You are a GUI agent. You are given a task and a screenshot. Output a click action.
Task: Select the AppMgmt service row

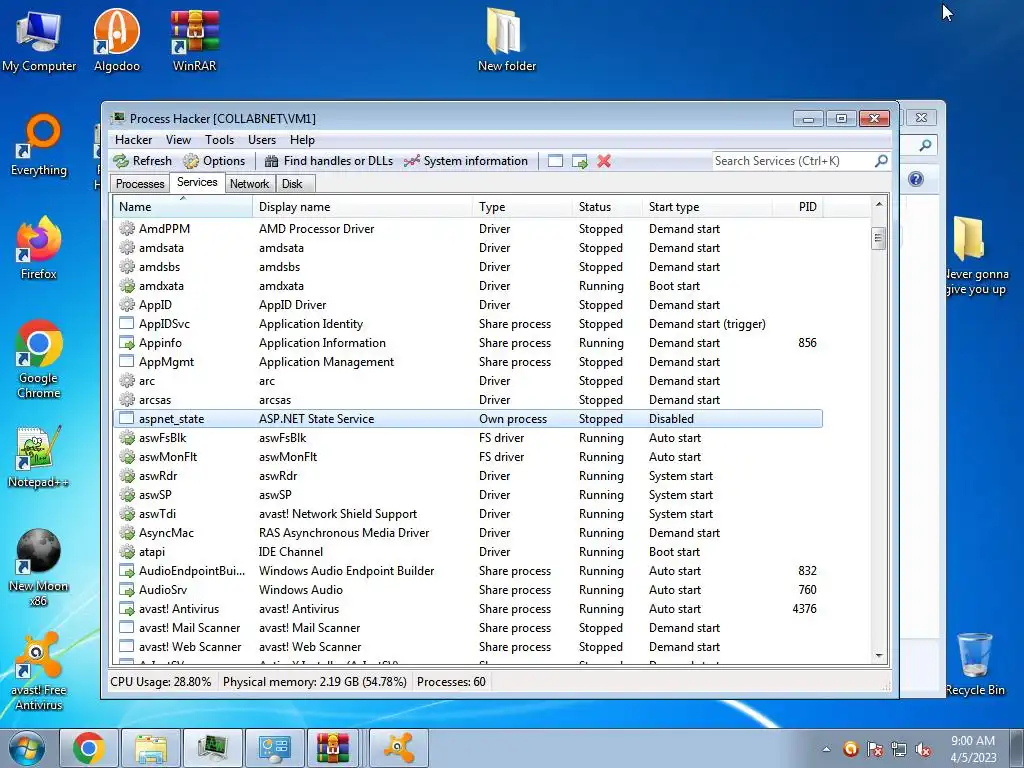click(x=468, y=362)
